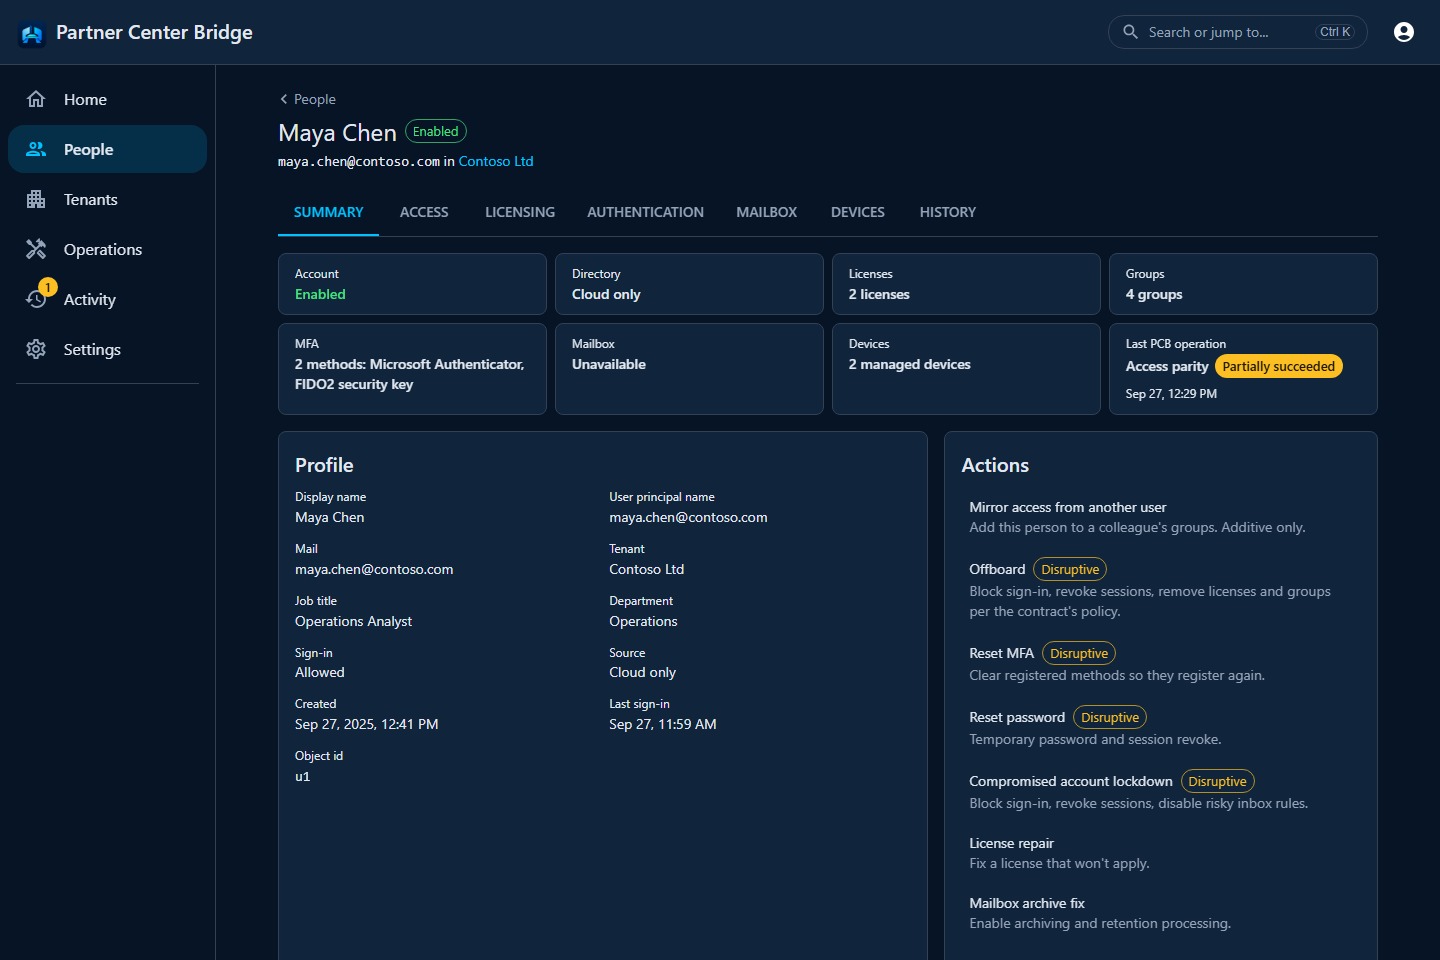Viewport: 1440px width, 960px height.
Task: Start the Offboard action
Action: click(1161, 589)
